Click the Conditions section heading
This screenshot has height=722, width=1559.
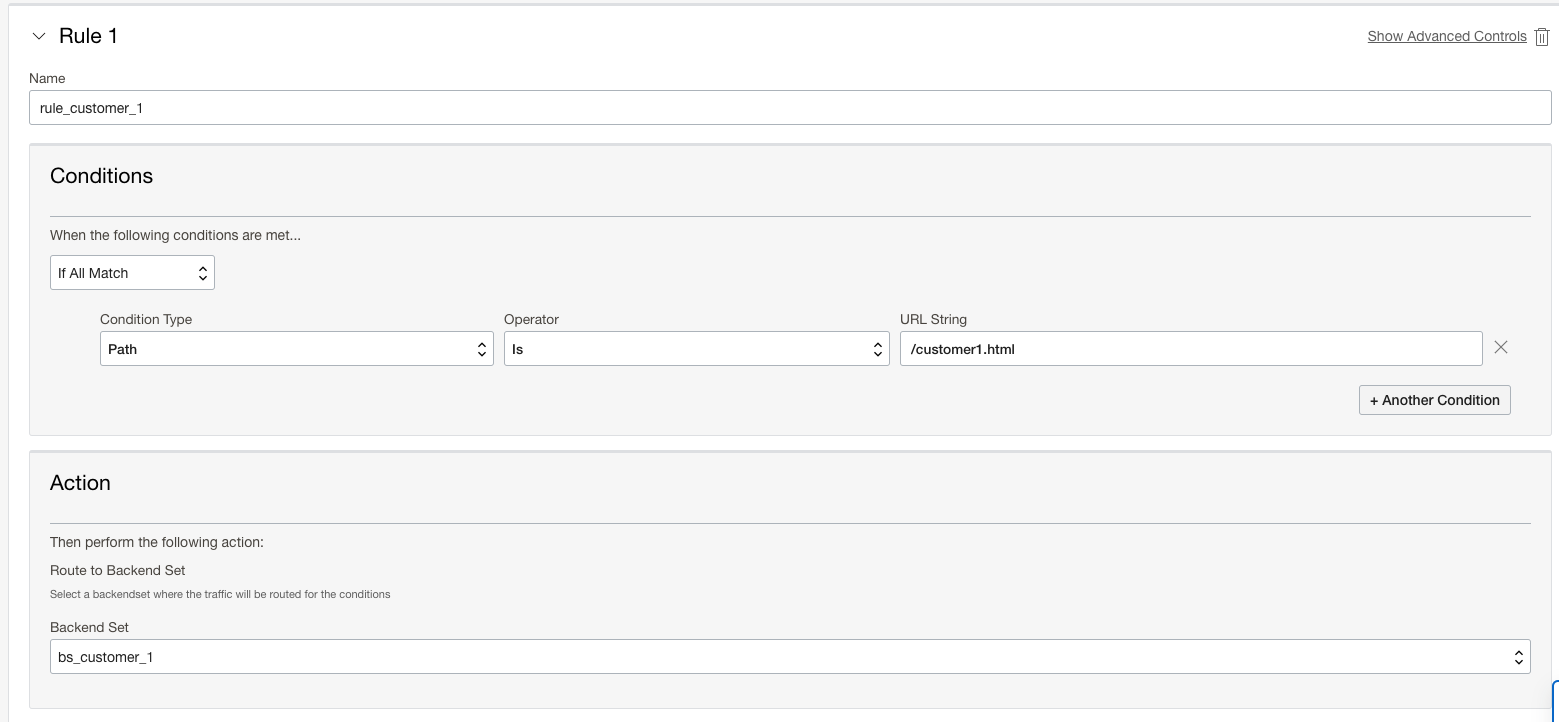[101, 176]
